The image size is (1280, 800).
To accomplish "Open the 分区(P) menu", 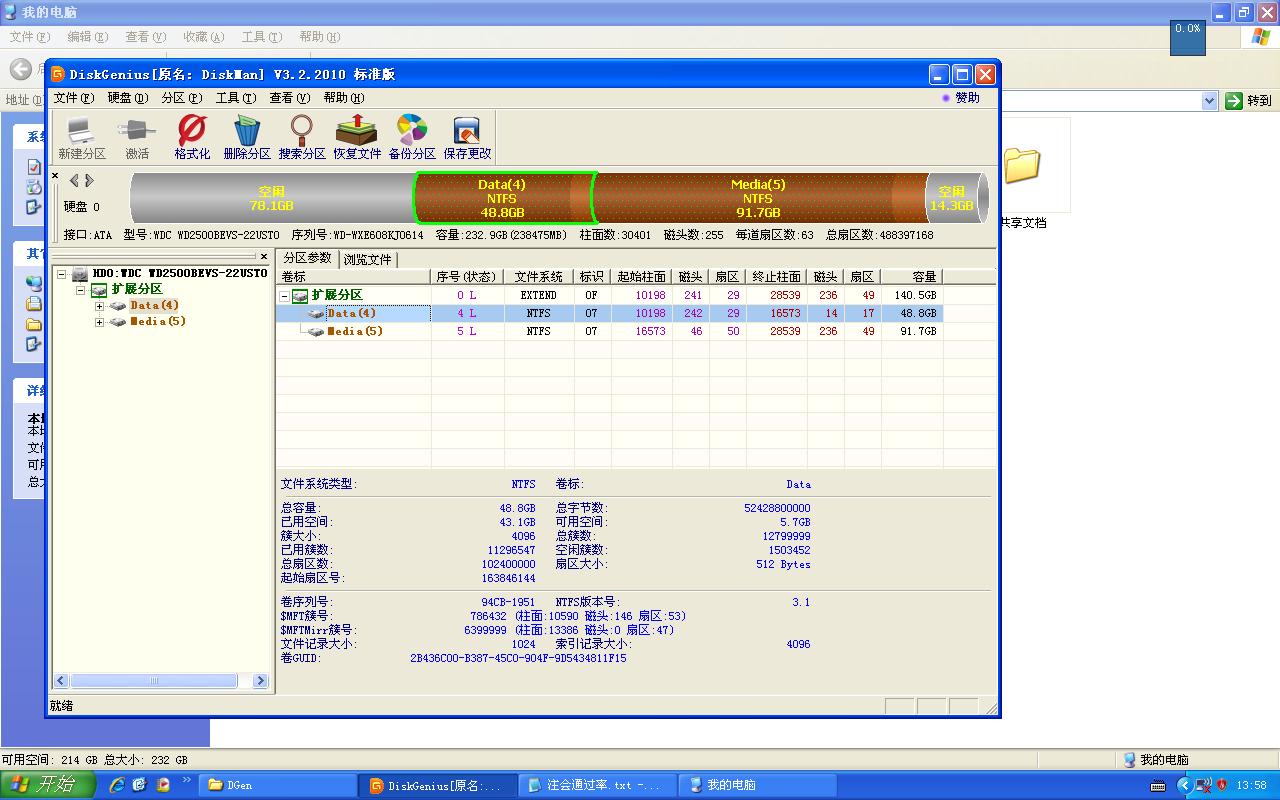I will click(x=181, y=98).
